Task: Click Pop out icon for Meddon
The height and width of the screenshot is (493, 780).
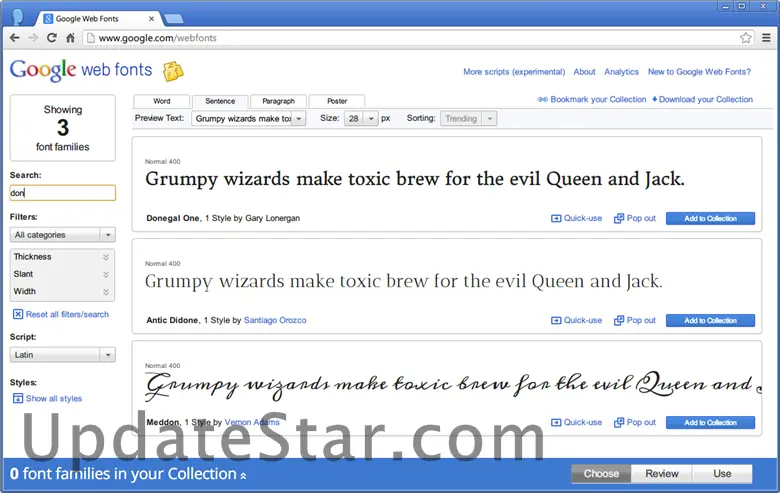Action: pyautogui.click(x=619, y=422)
